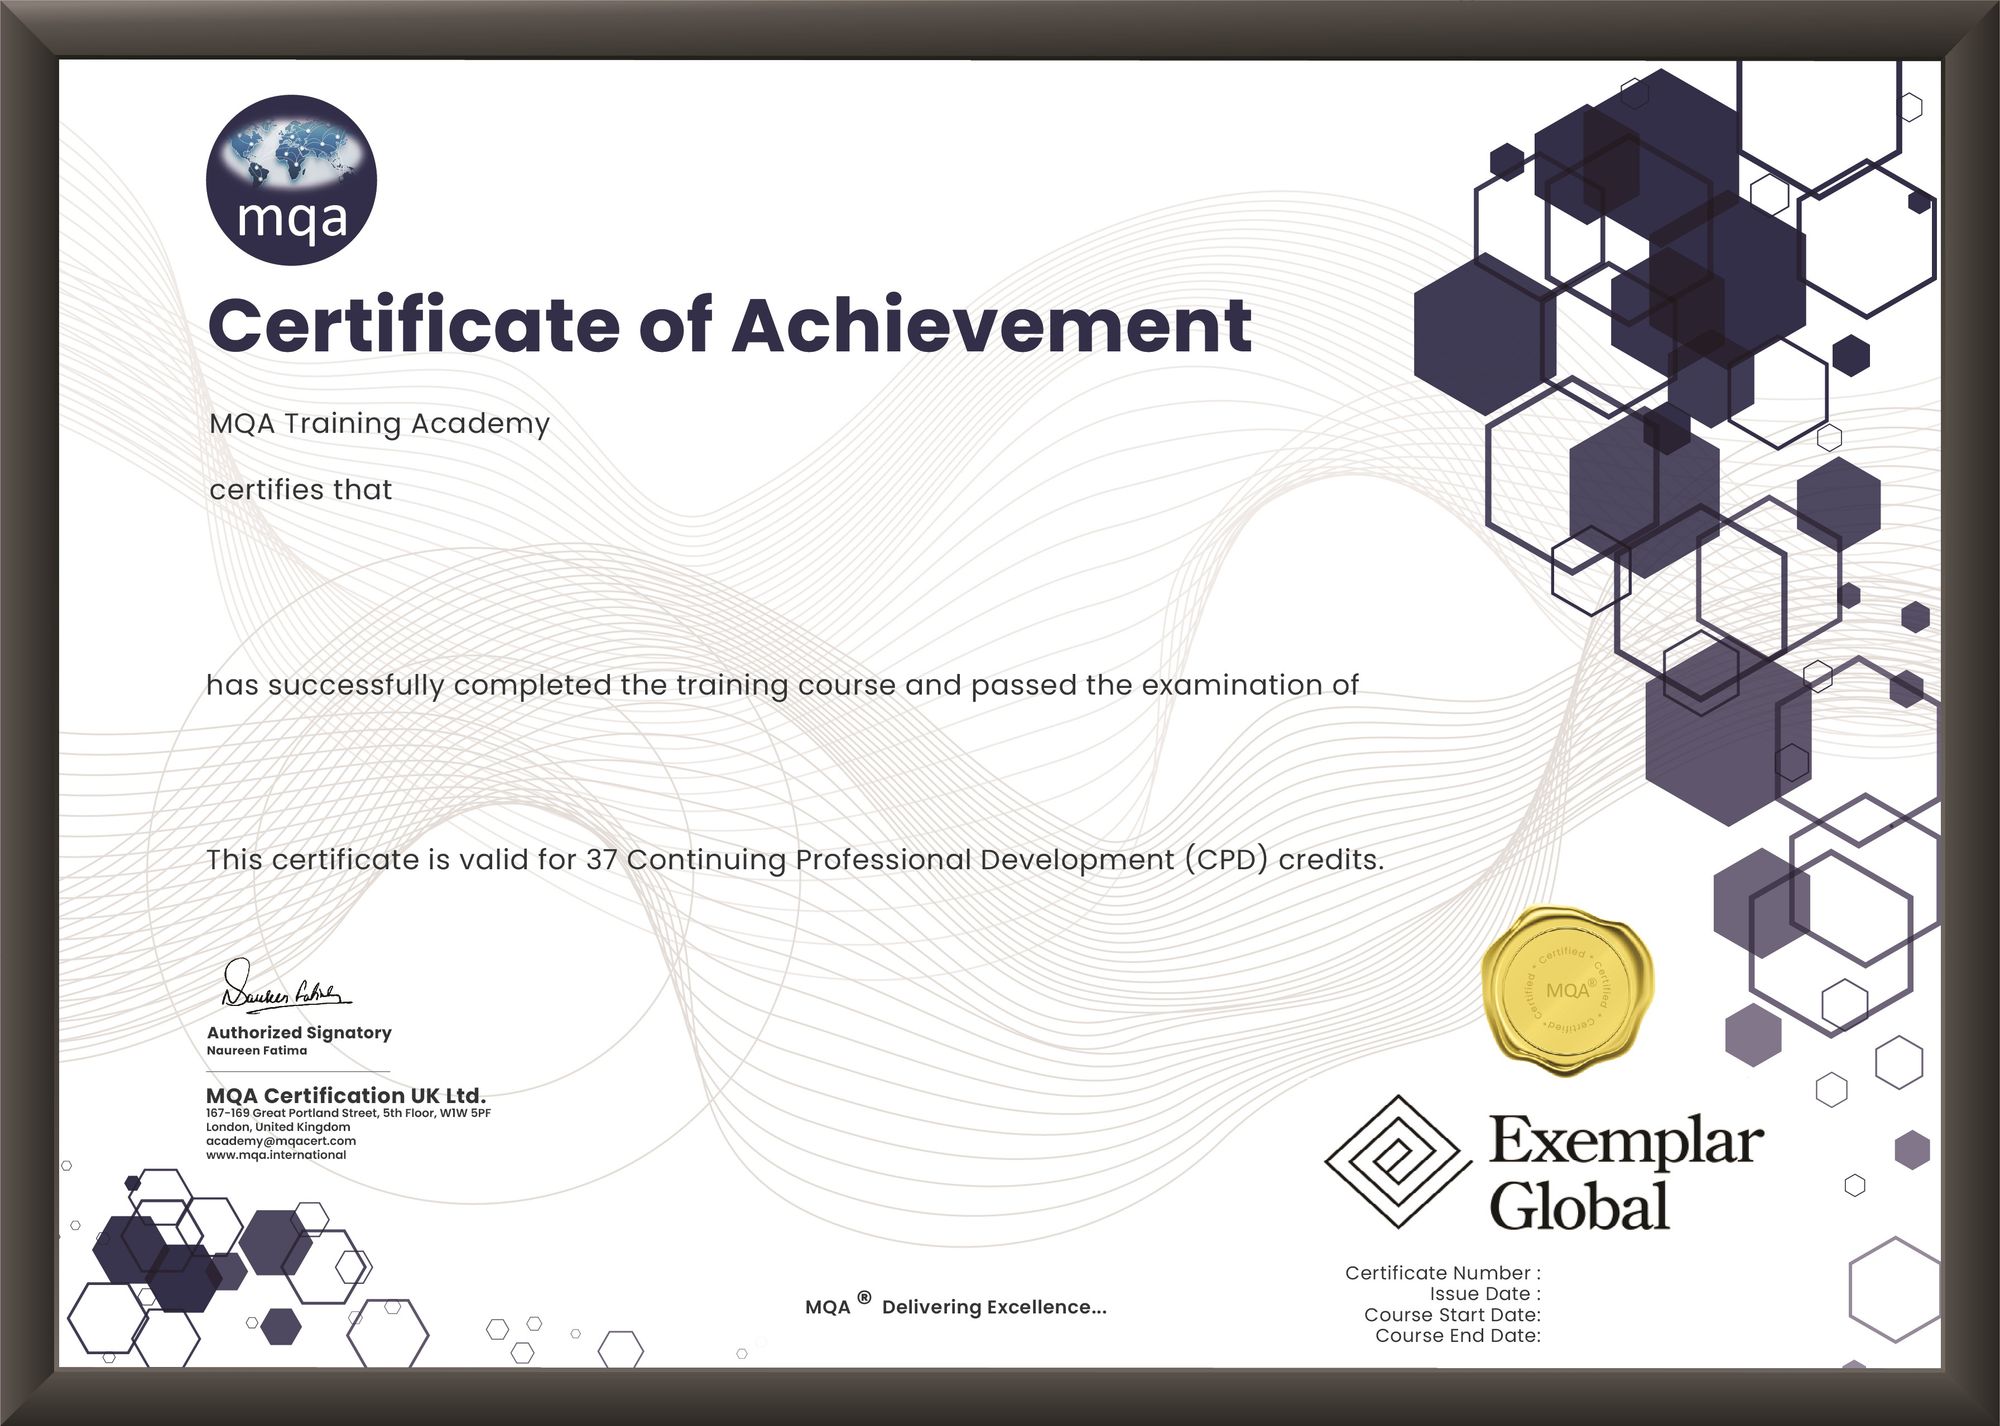Click the 37 CPD credits validity sentence
Image resolution: width=2000 pixels, height=1426 pixels.
(x=795, y=860)
